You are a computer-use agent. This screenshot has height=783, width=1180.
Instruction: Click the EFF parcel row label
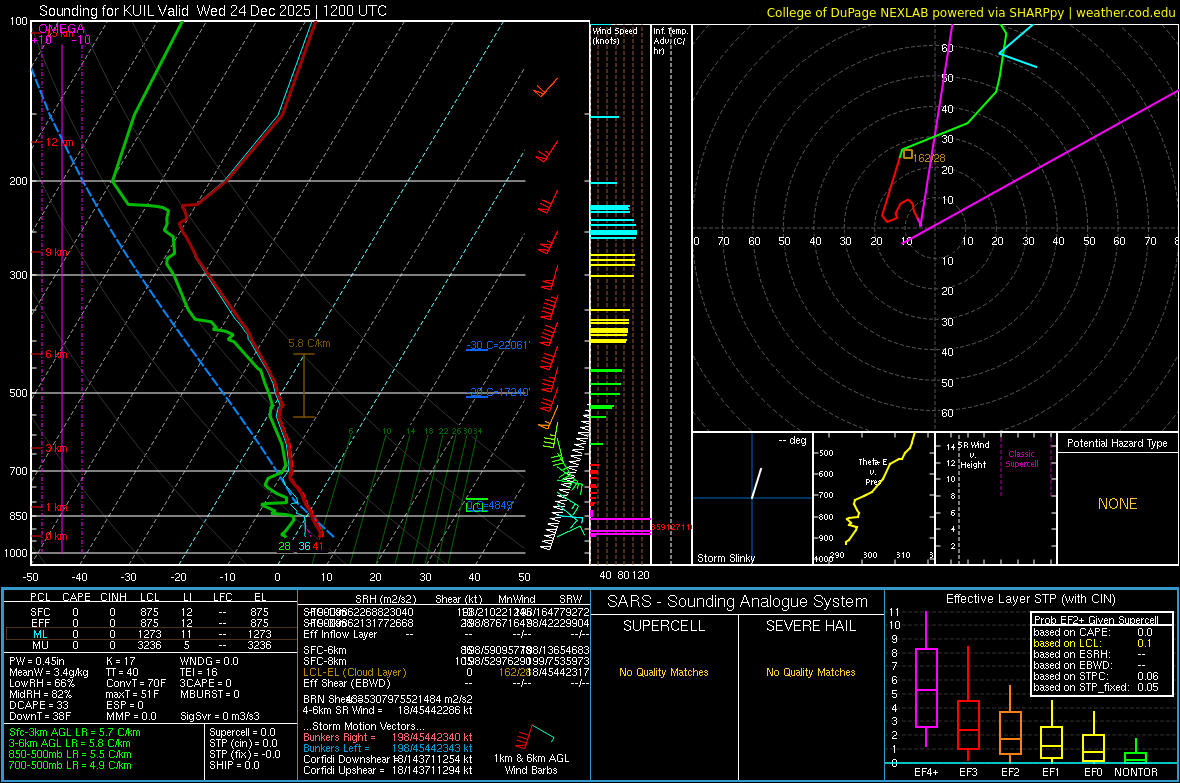40,623
